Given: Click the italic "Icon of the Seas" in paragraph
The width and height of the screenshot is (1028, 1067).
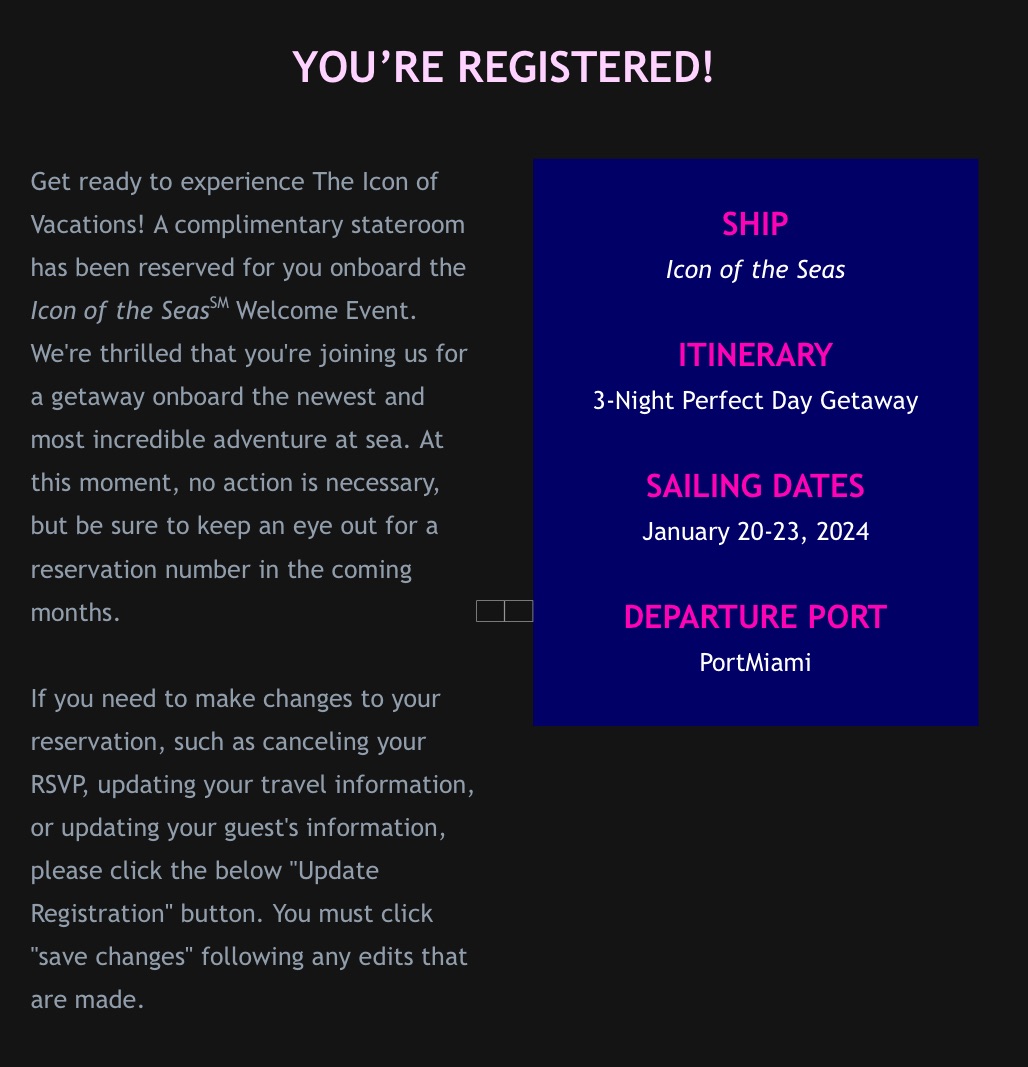Looking at the screenshot, I should tap(119, 311).
